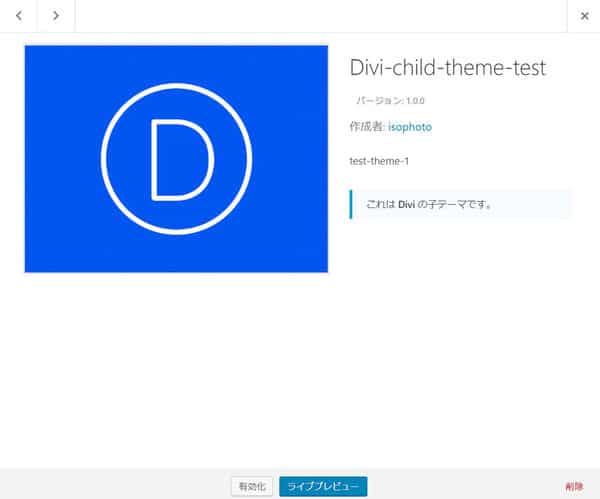Click the Divi-child-theme-test title
The image size is (600, 499).
pyautogui.click(x=448, y=68)
